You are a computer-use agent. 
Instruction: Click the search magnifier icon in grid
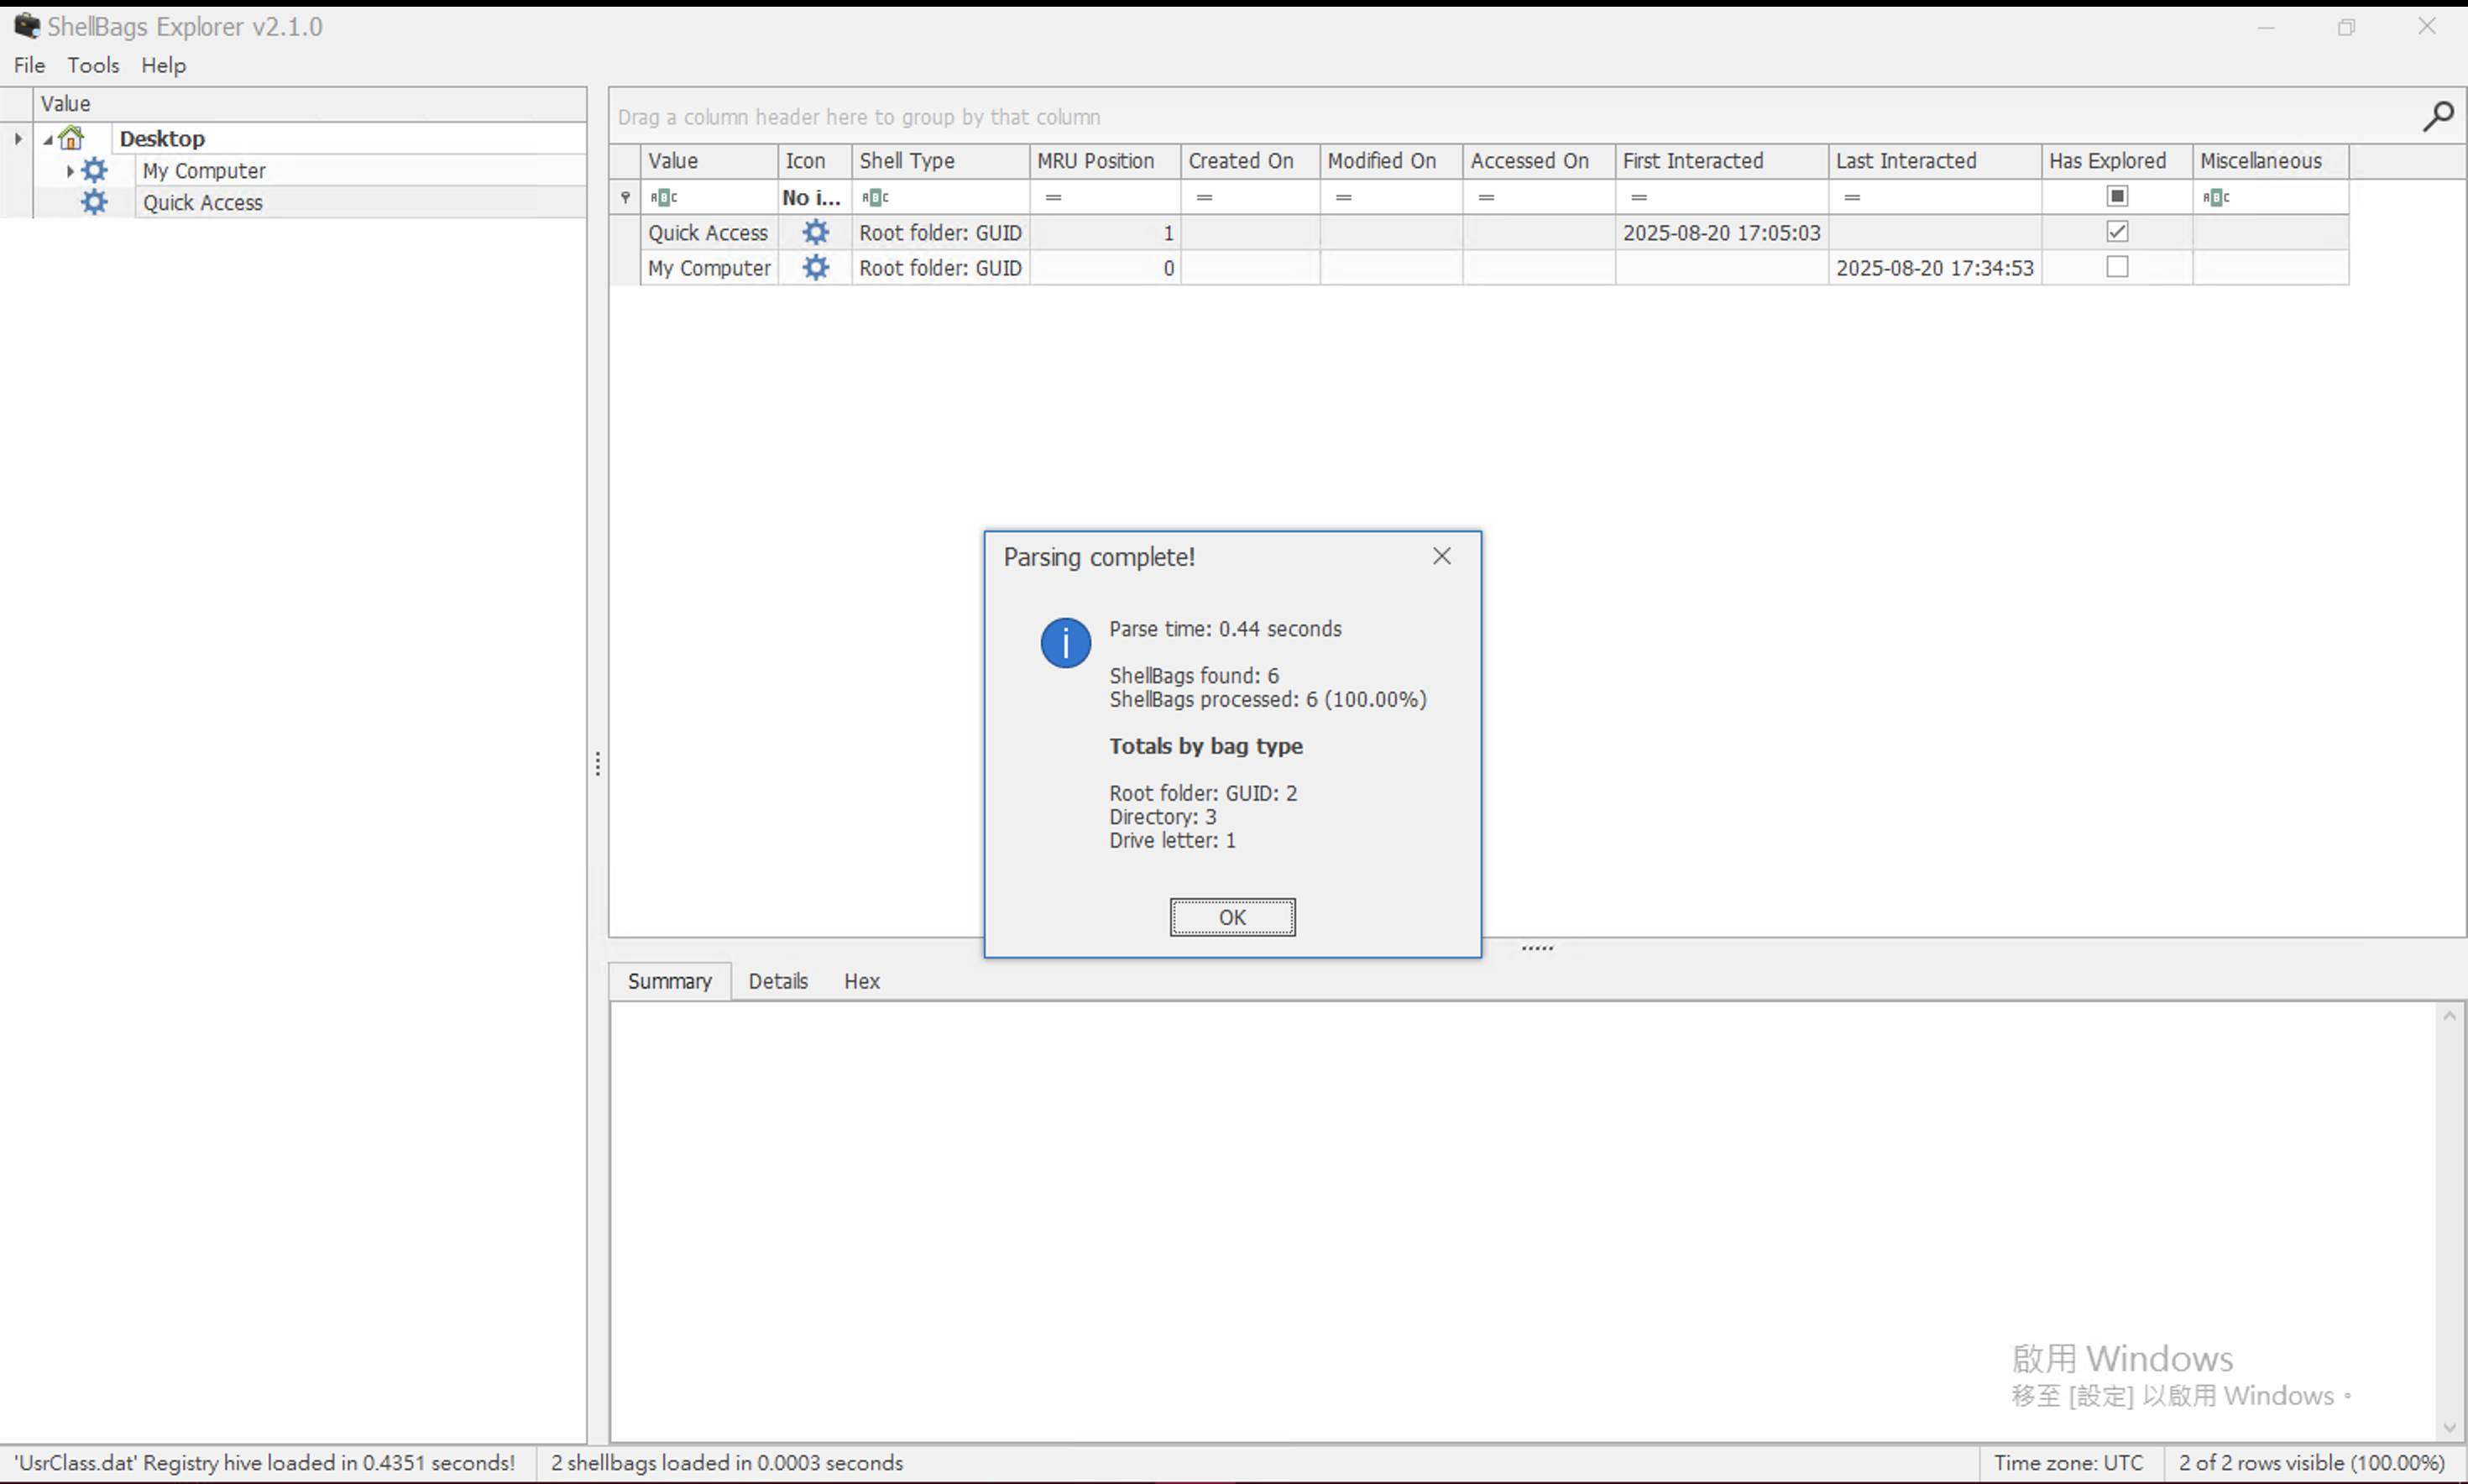click(2437, 117)
